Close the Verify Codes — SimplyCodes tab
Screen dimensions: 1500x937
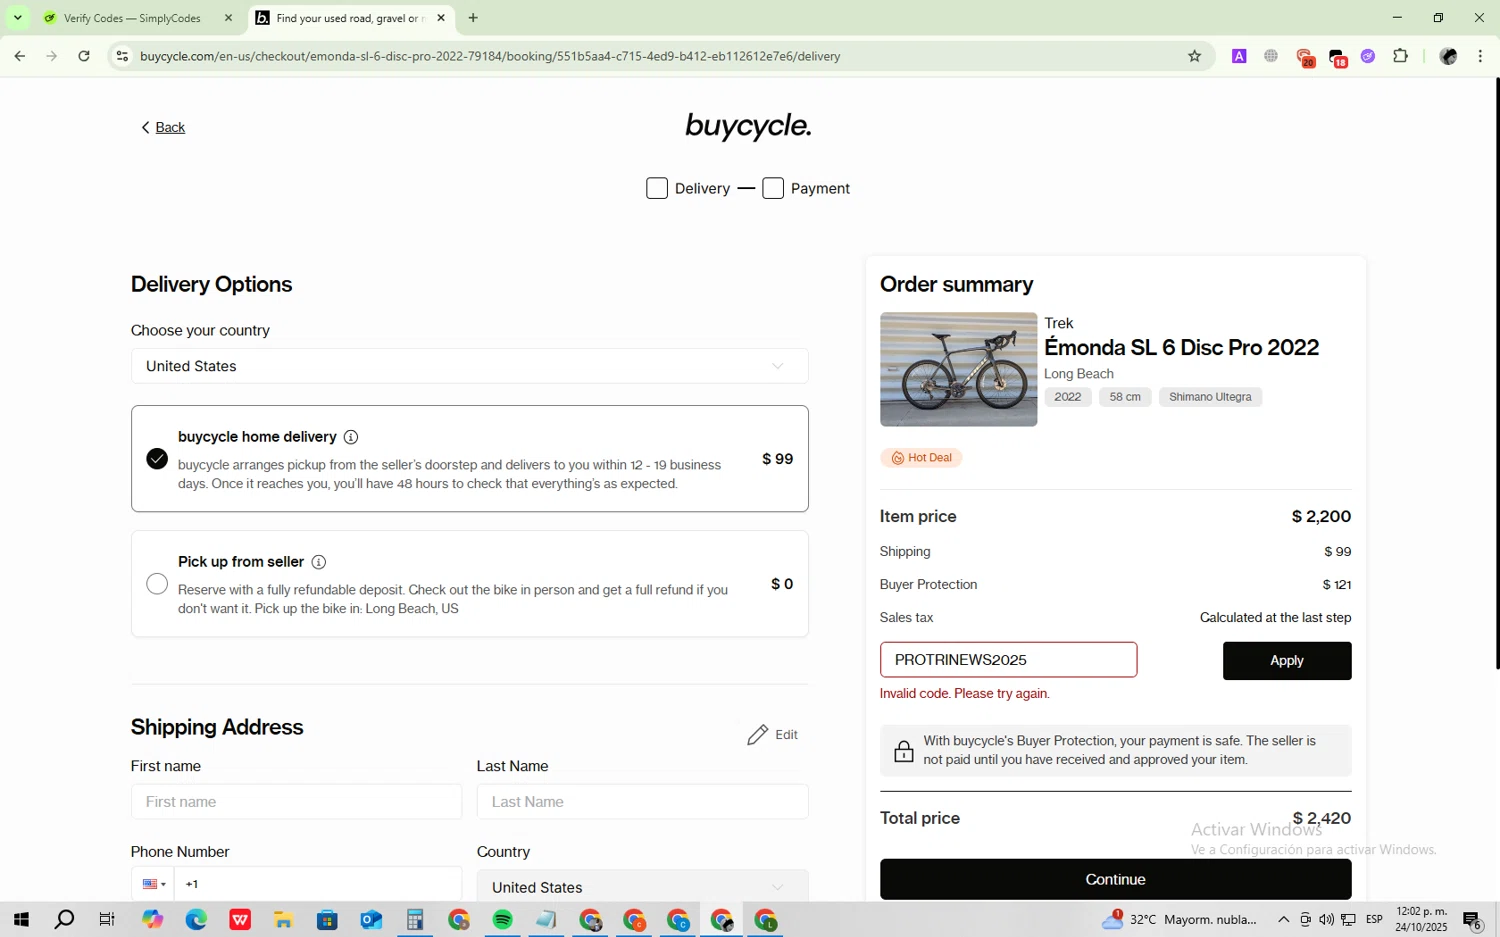click(228, 18)
